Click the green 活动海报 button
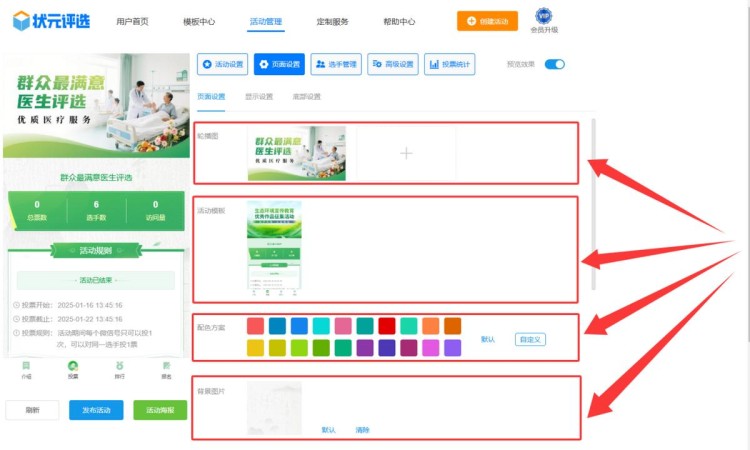The width and height of the screenshot is (750, 450). (x=160, y=410)
